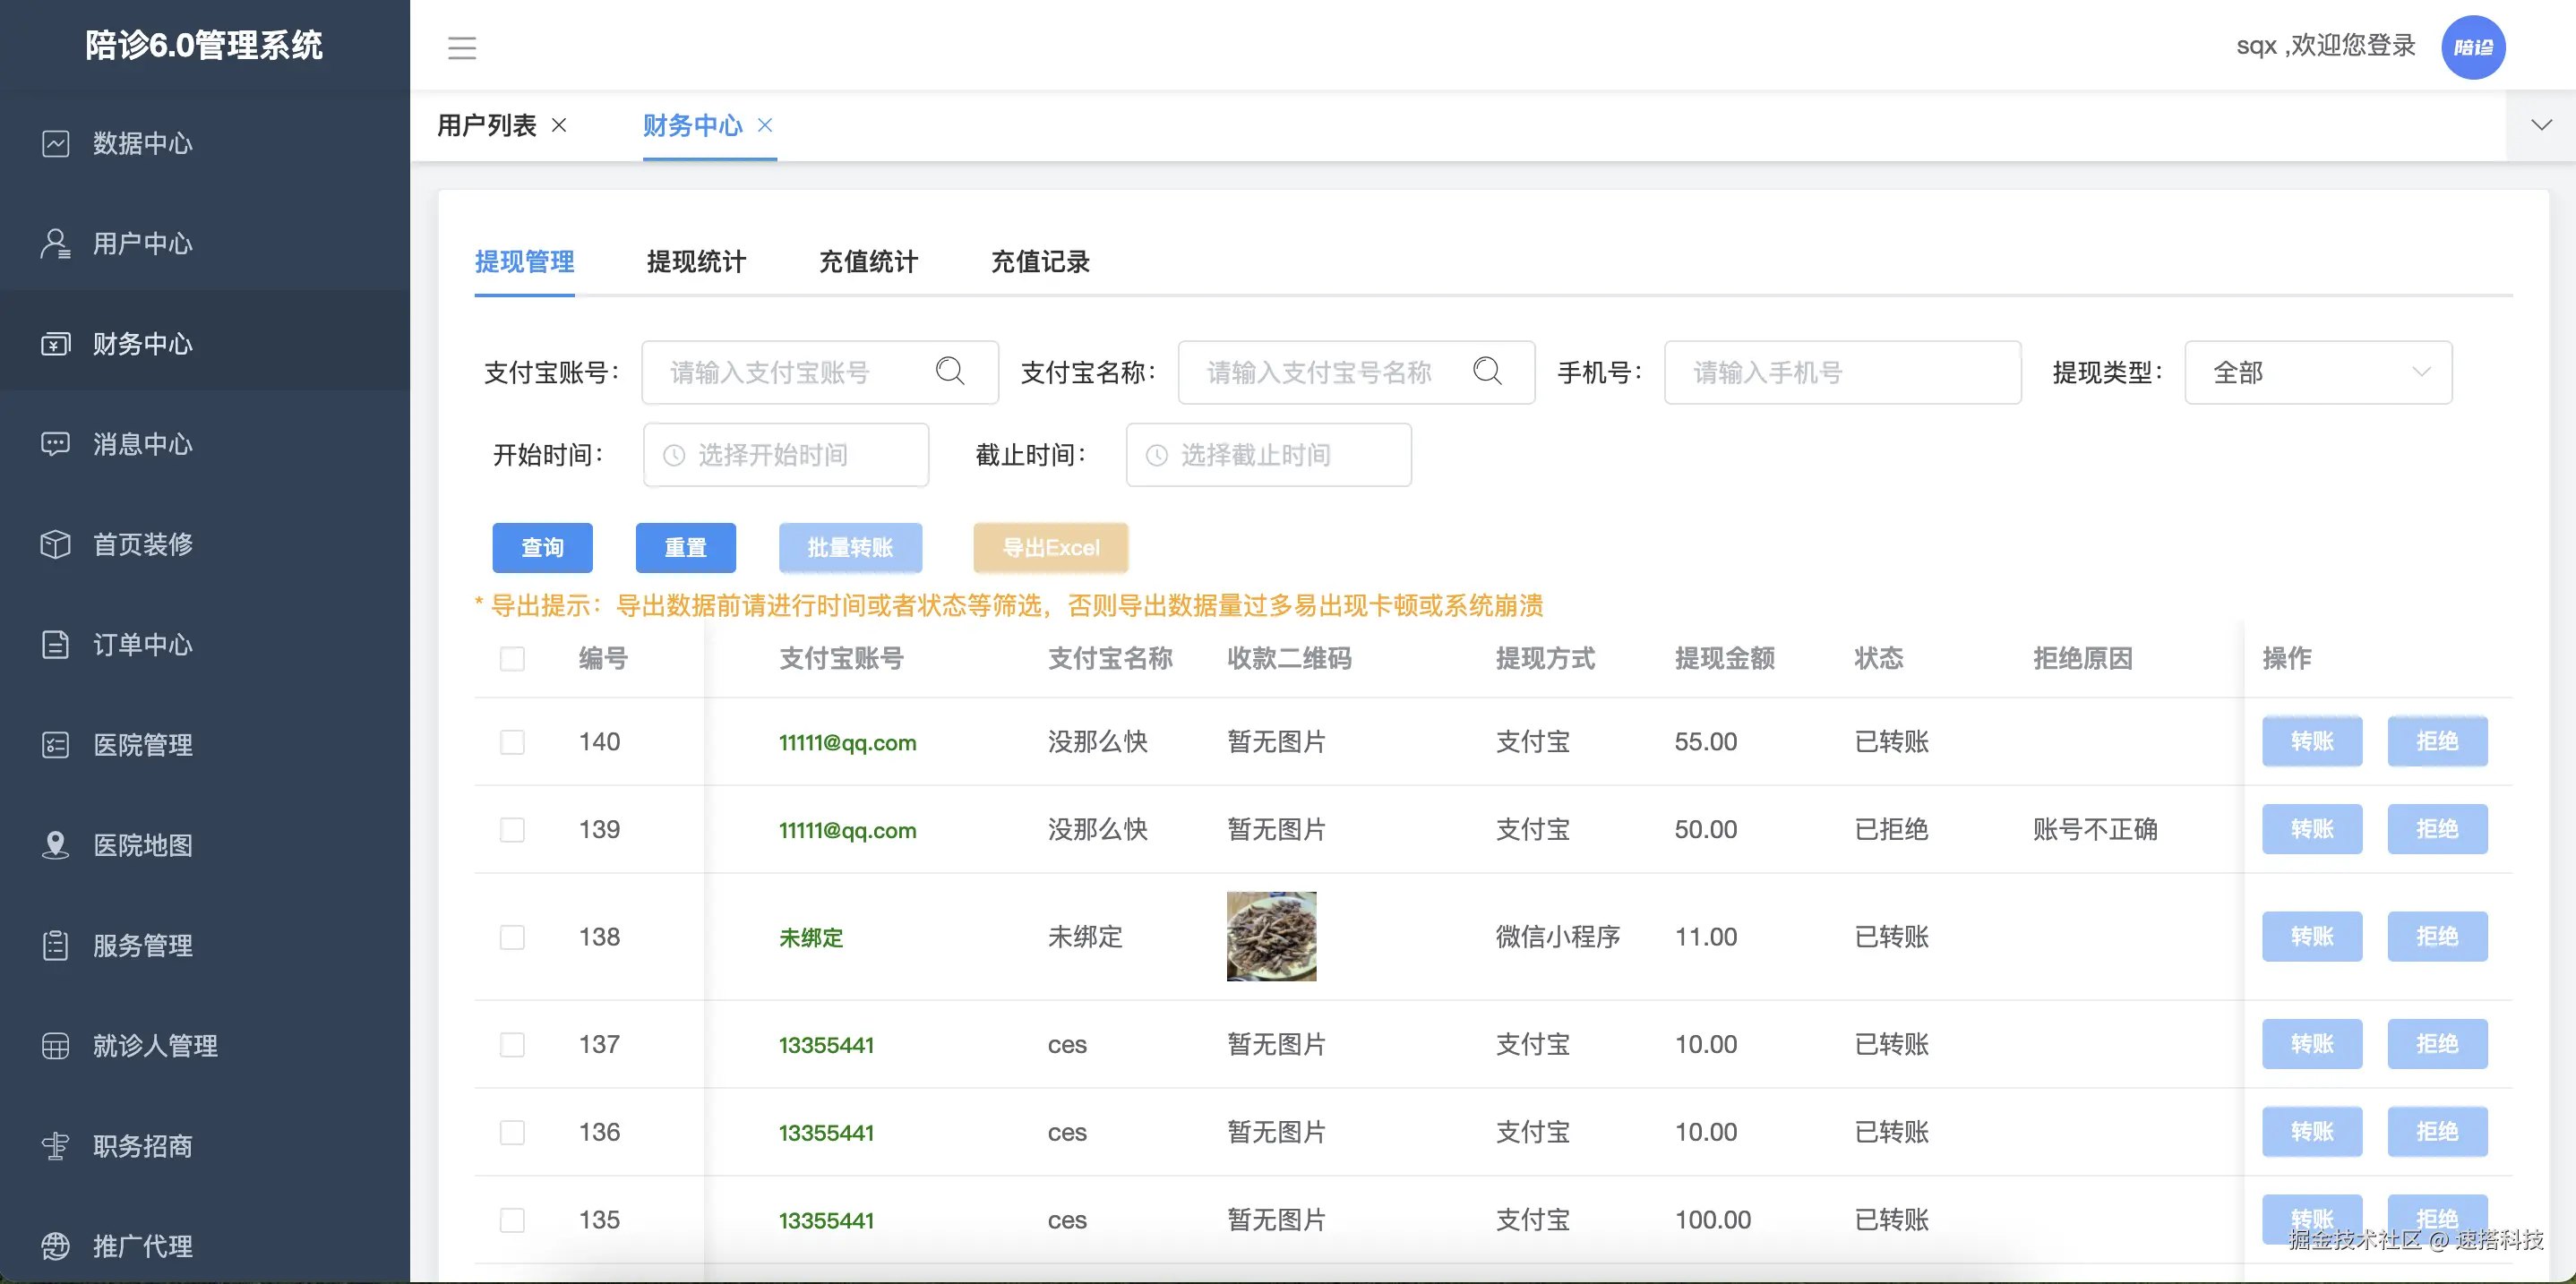Open the 数据中心 section in sidebar
2576x1284 pixels.
pyautogui.click(x=141, y=143)
